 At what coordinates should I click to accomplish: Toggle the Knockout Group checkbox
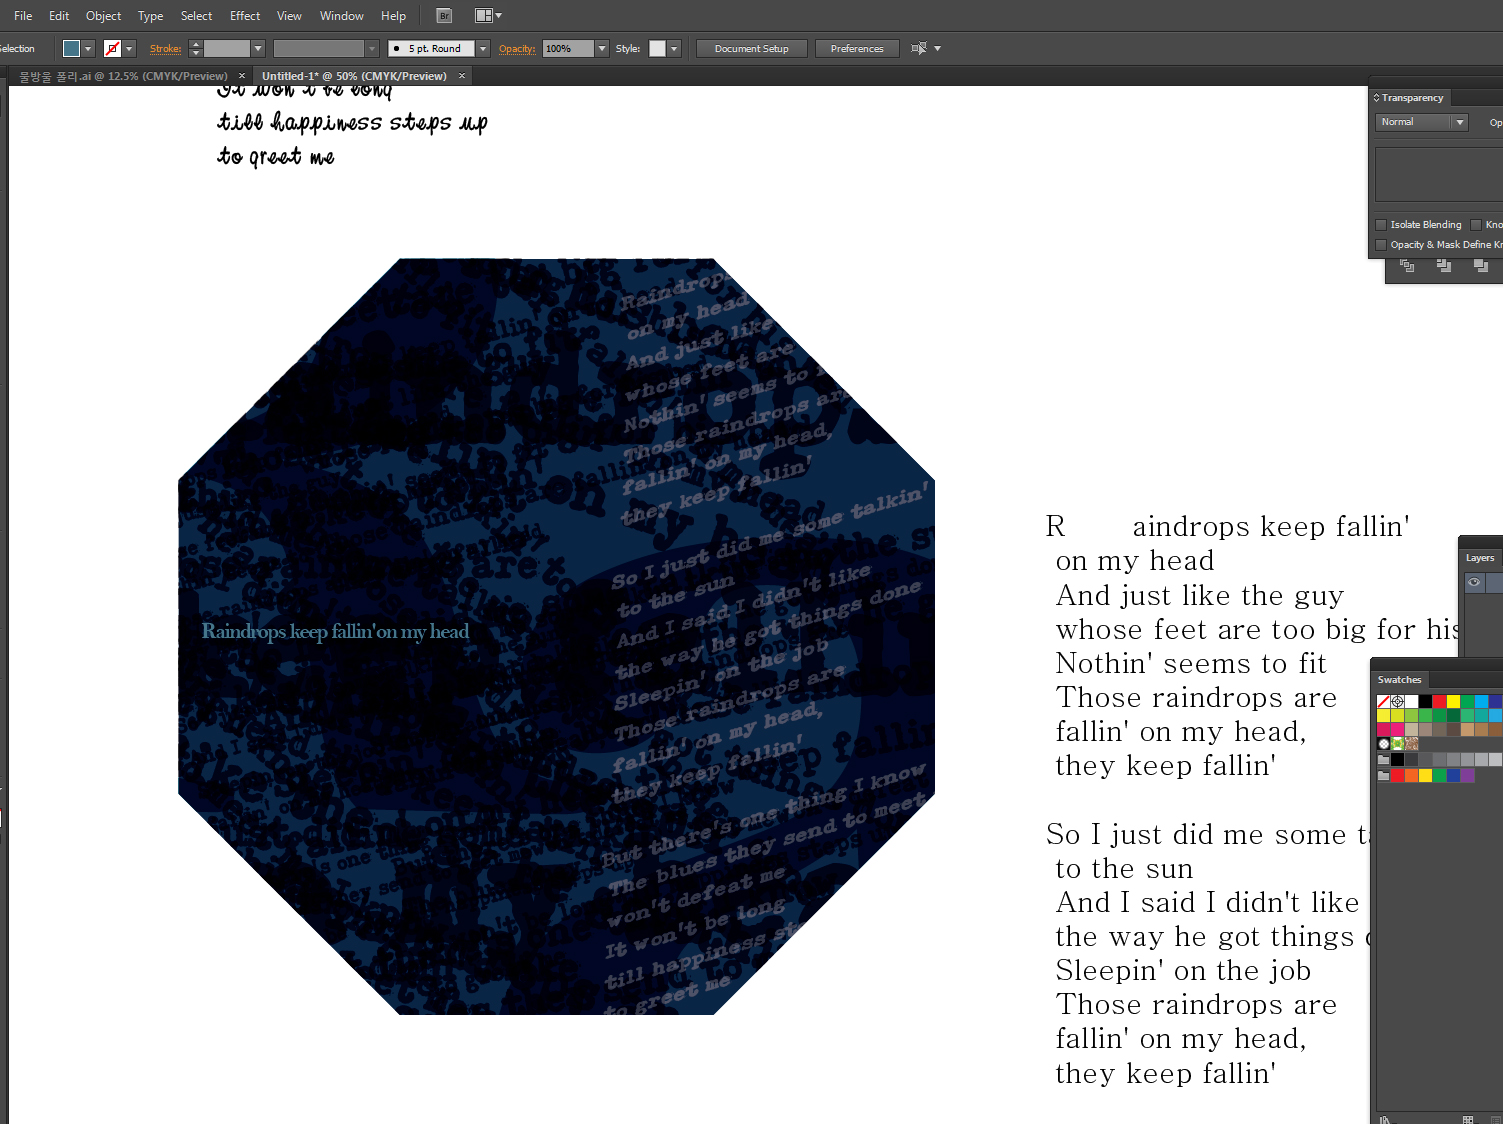click(x=1476, y=225)
